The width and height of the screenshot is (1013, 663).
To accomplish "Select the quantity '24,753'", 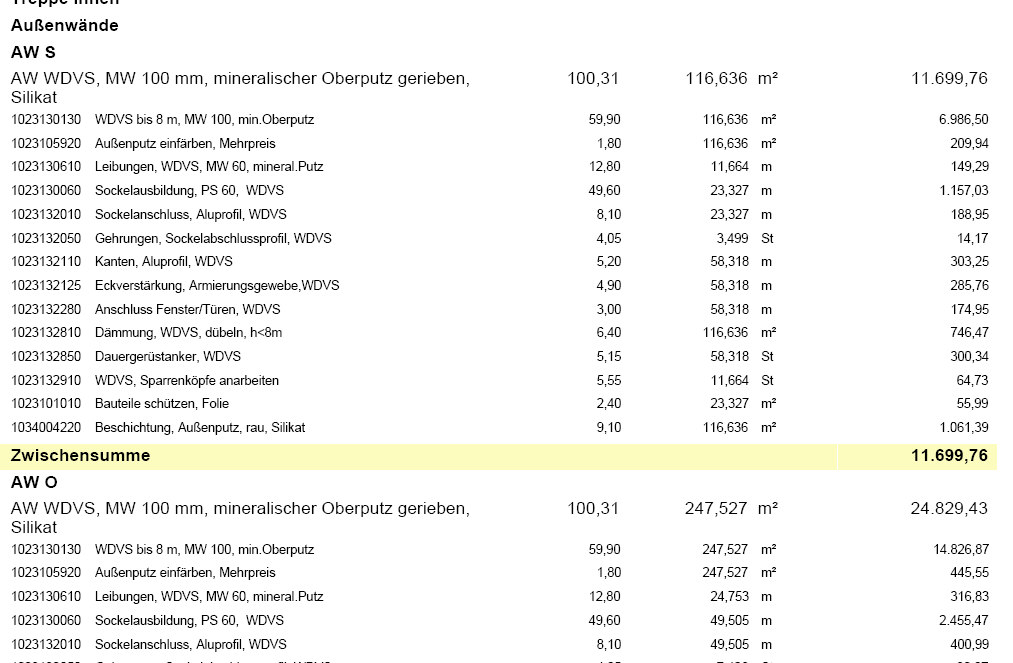I will [729, 596].
